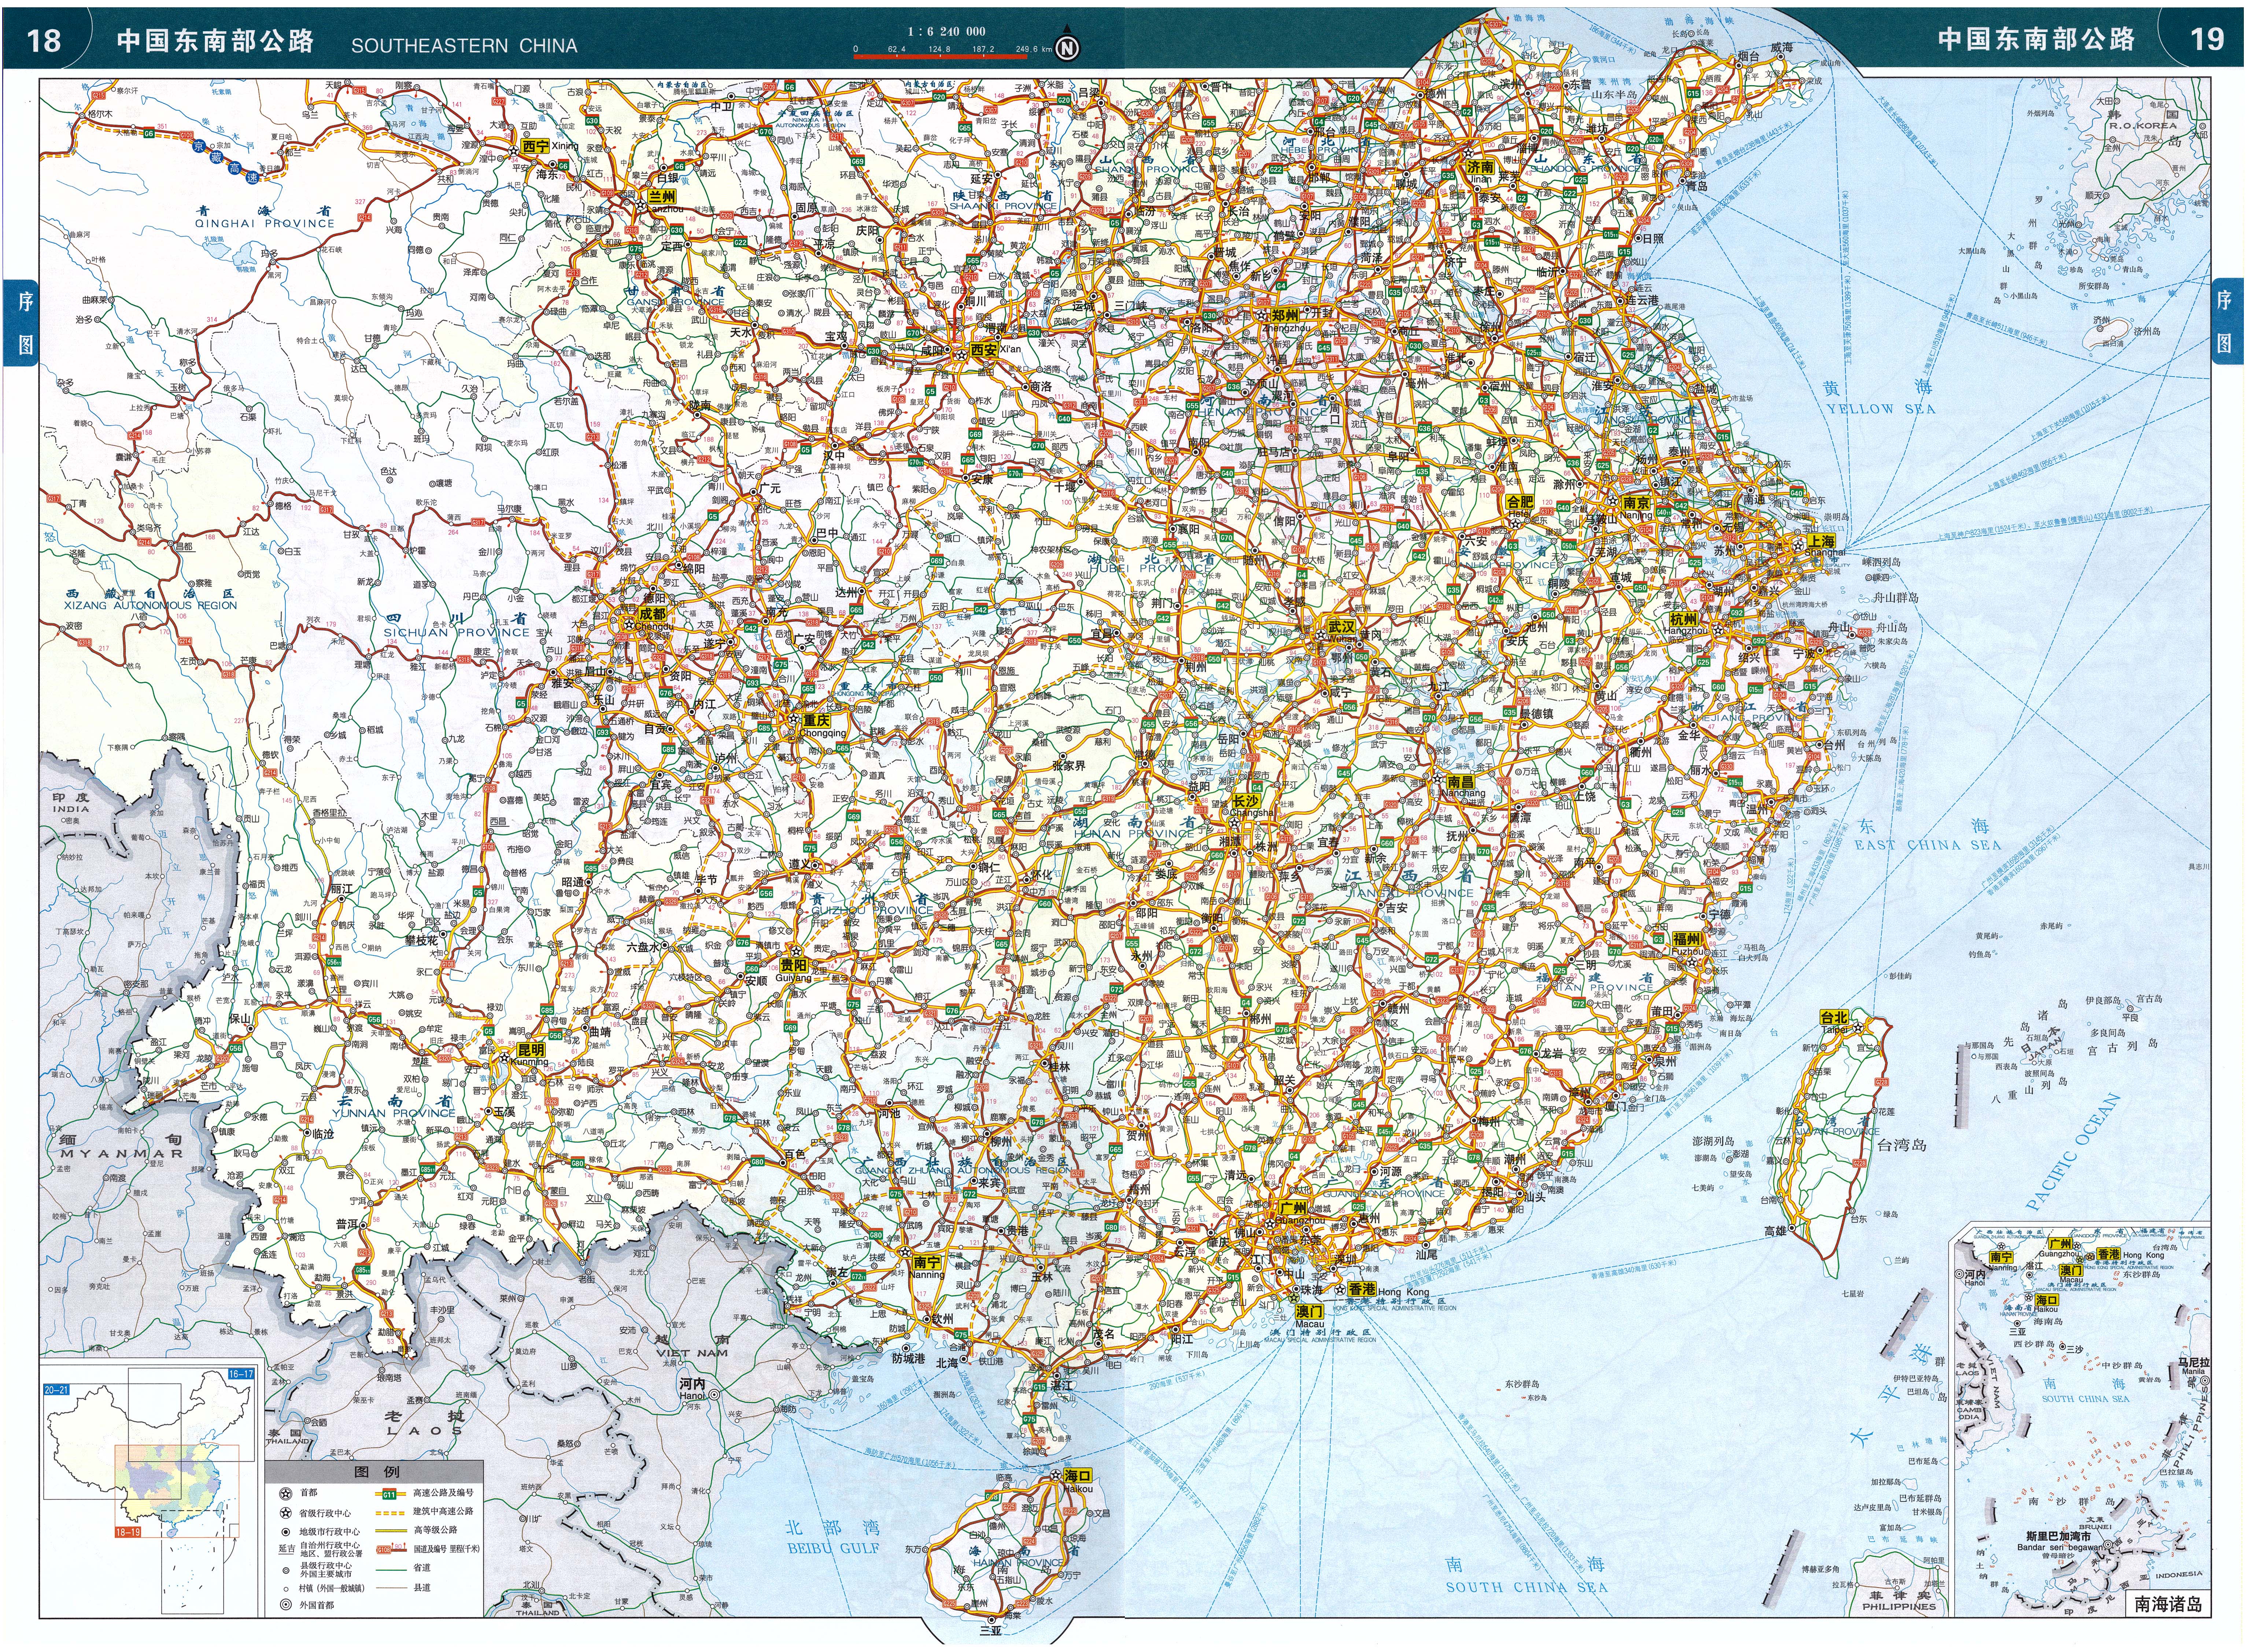The height and width of the screenshot is (1652, 2246).
Task: Click the capital symbol in the legend
Action: click(286, 1494)
